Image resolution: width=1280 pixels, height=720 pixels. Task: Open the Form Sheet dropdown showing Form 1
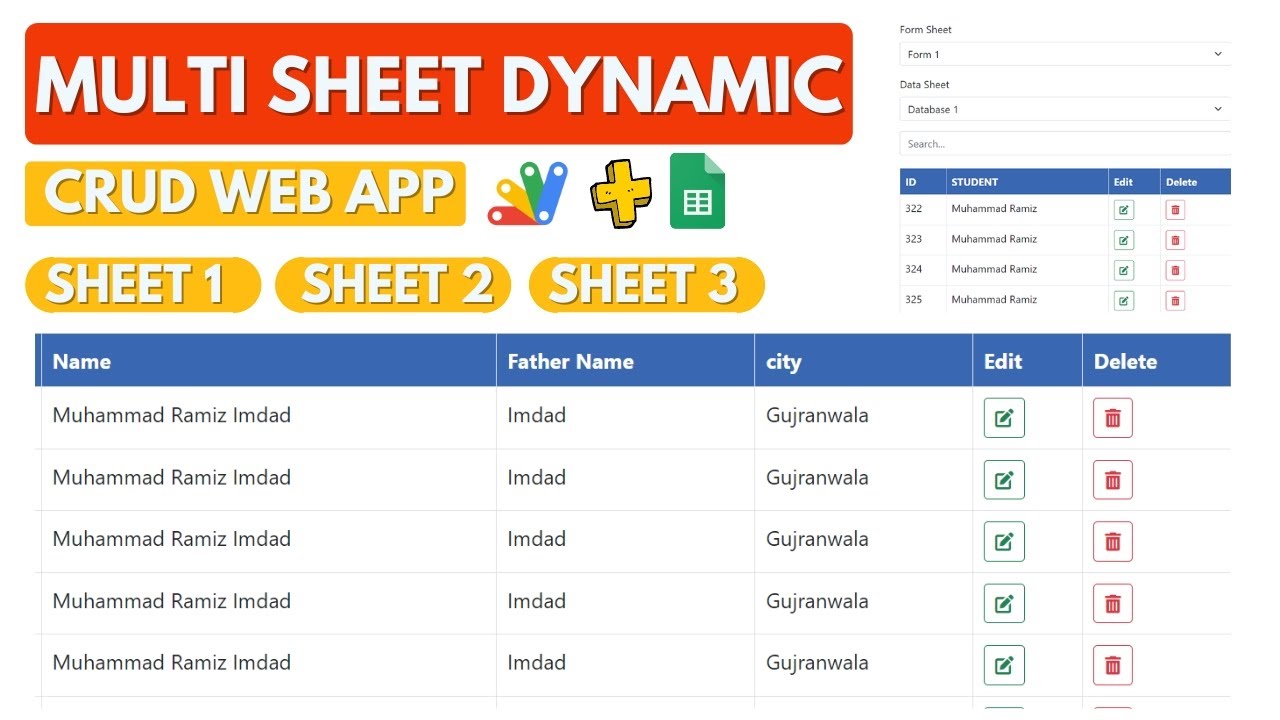[1065, 54]
